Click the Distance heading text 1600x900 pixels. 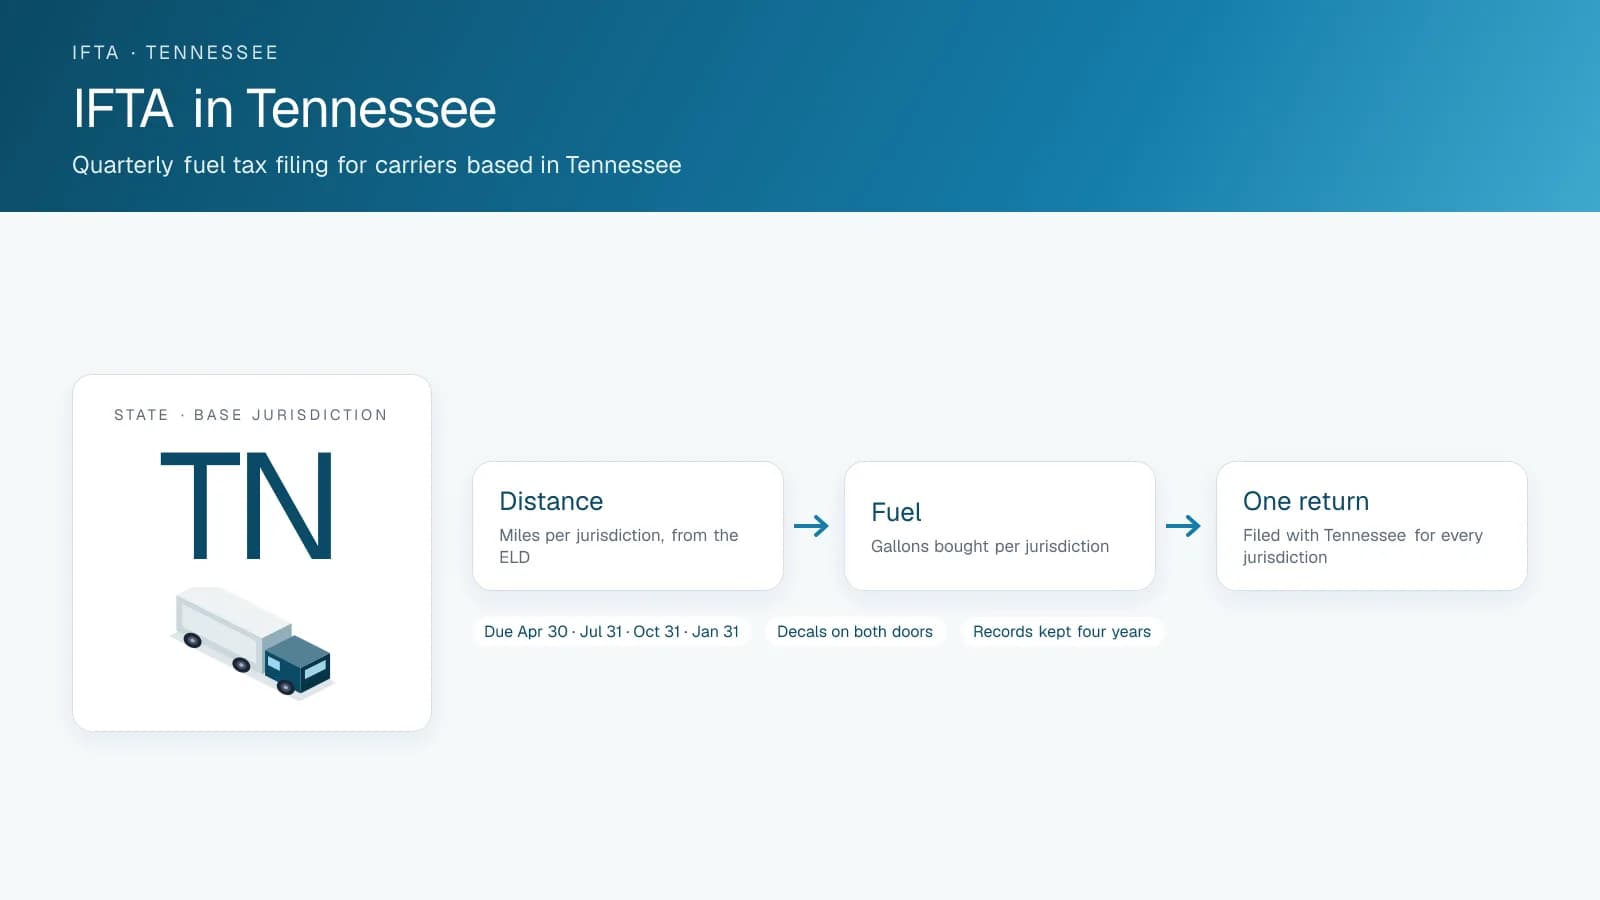coord(551,501)
